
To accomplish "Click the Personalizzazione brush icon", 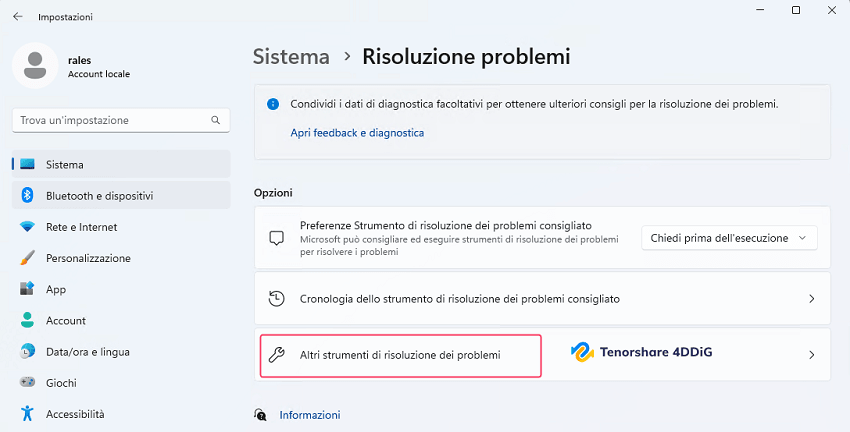I will click(28, 258).
